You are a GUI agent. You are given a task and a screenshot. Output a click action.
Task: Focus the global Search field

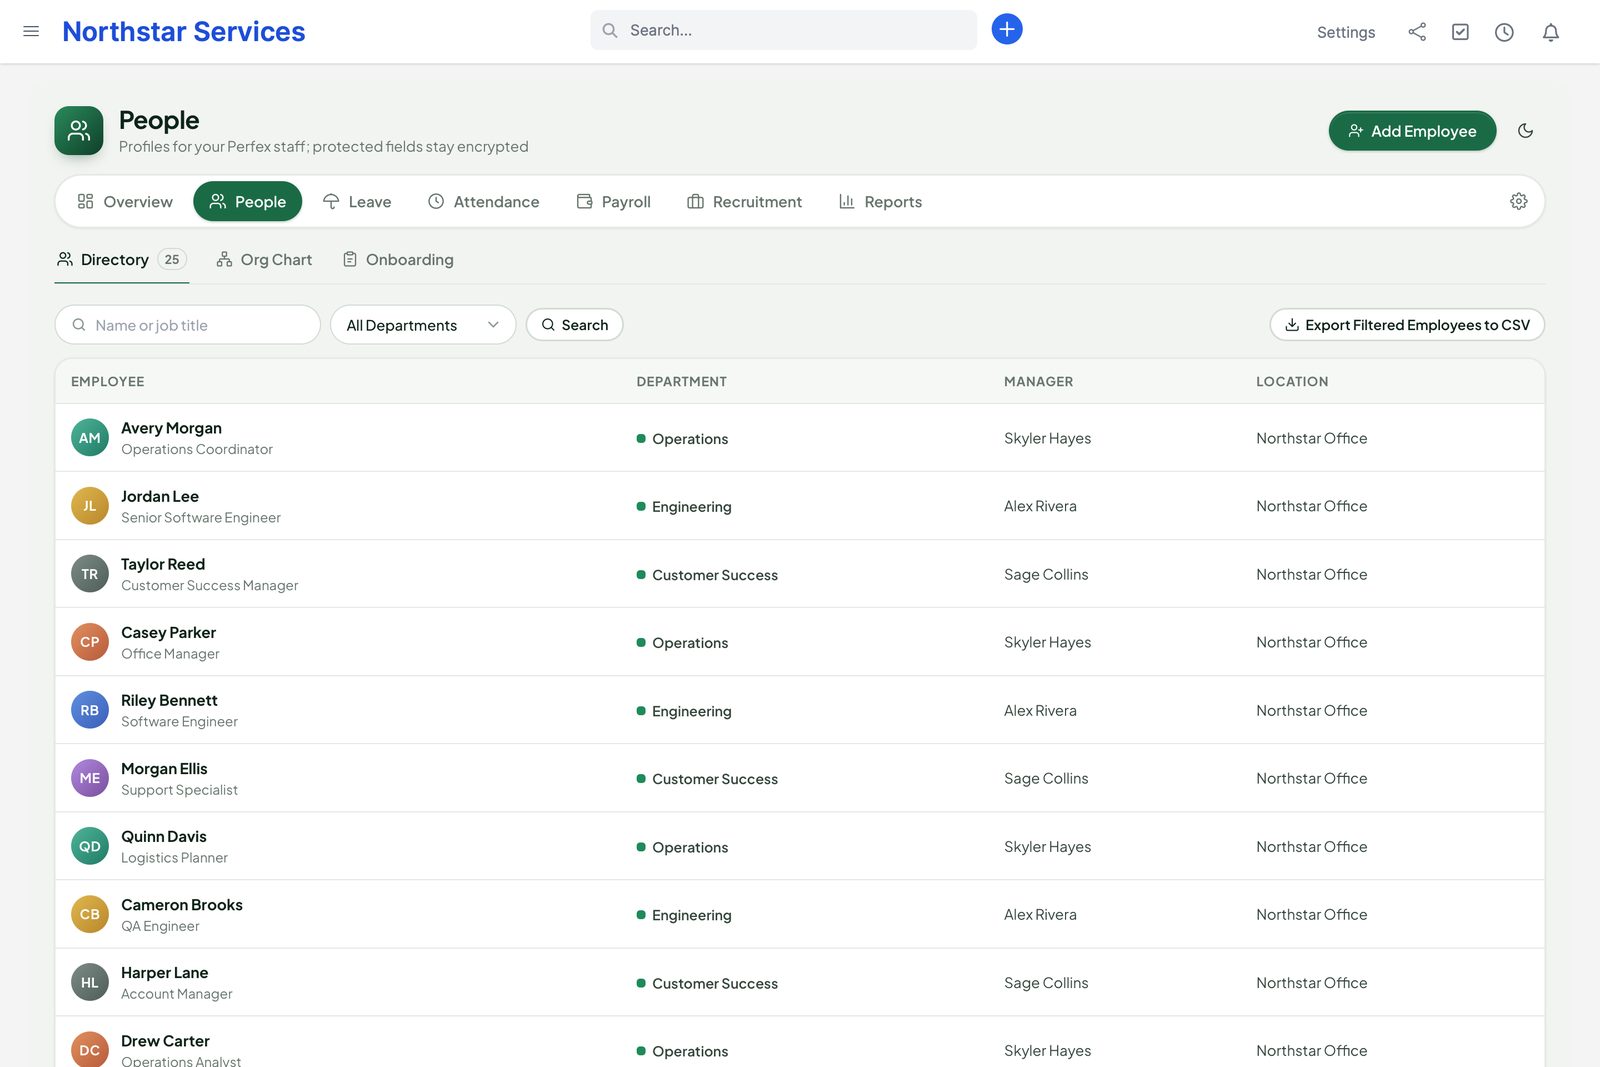coord(784,30)
